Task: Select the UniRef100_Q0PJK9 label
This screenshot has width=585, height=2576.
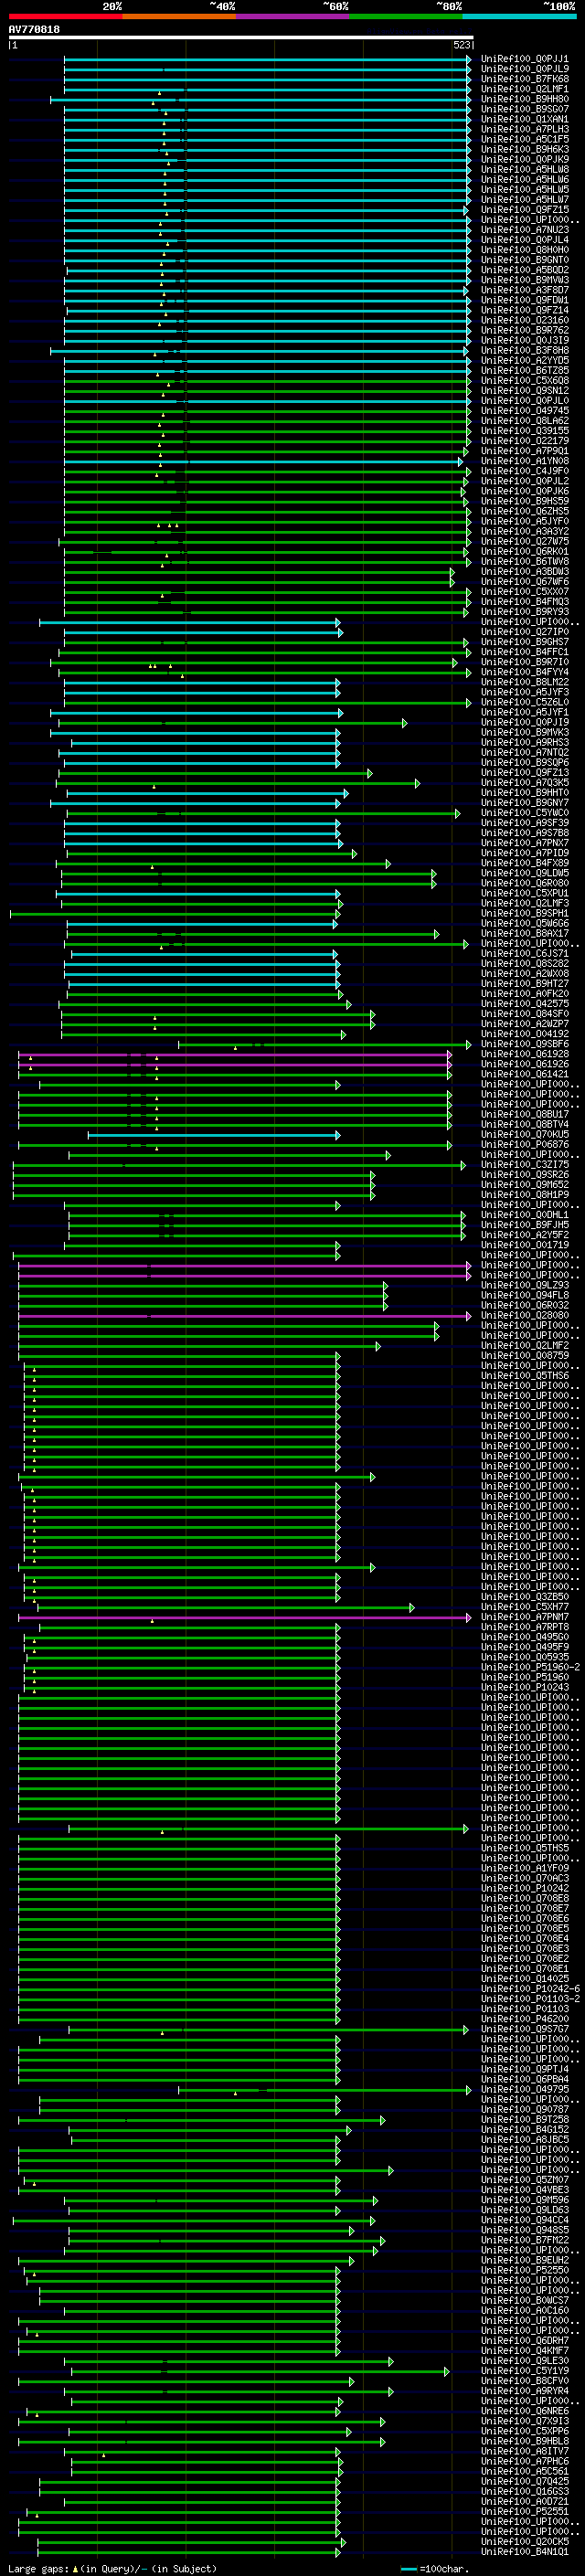Action: click(524, 159)
